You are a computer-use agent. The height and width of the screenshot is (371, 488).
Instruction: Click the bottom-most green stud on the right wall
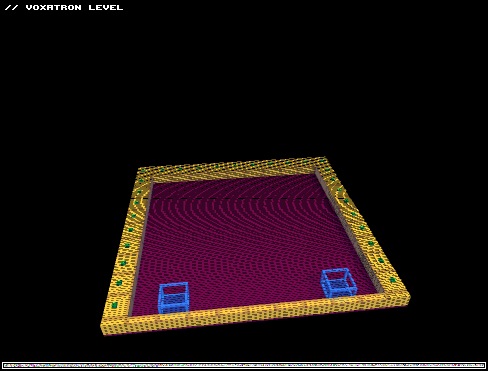pos(393,280)
